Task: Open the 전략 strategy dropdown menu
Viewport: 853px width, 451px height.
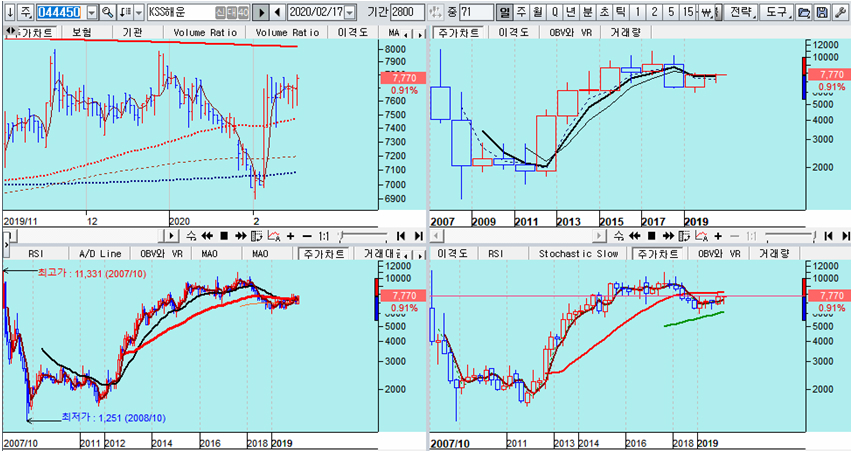Action: (741, 12)
